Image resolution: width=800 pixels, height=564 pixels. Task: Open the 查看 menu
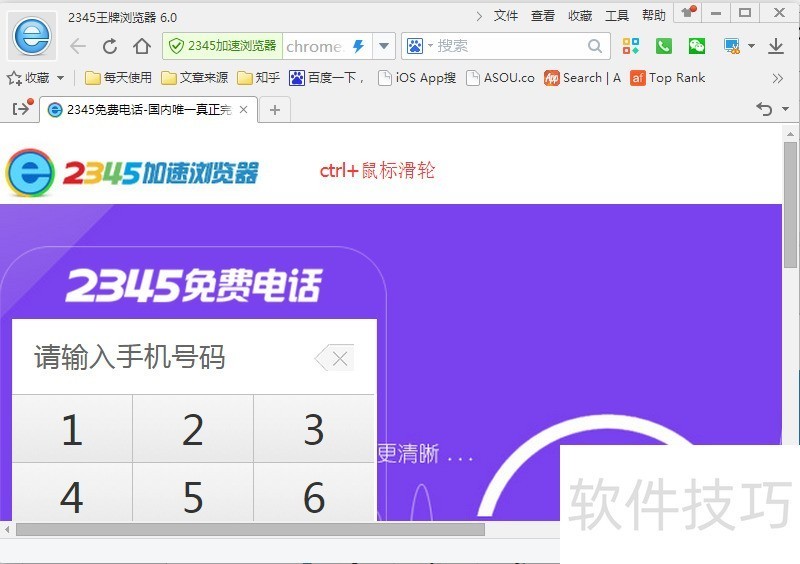pos(543,16)
